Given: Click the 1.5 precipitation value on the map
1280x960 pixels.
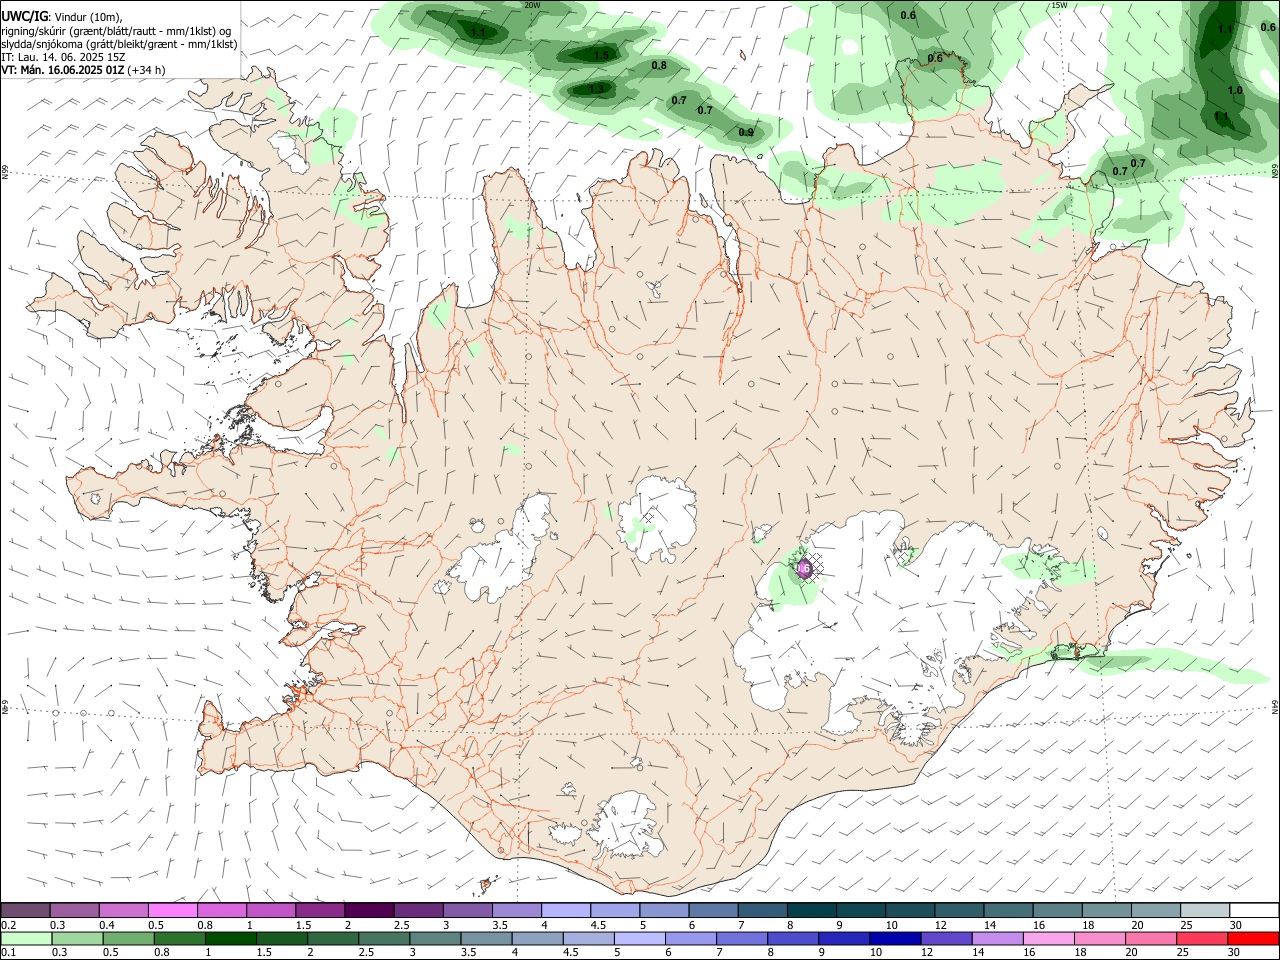Looking at the screenshot, I should pyautogui.click(x=601, y=56).
